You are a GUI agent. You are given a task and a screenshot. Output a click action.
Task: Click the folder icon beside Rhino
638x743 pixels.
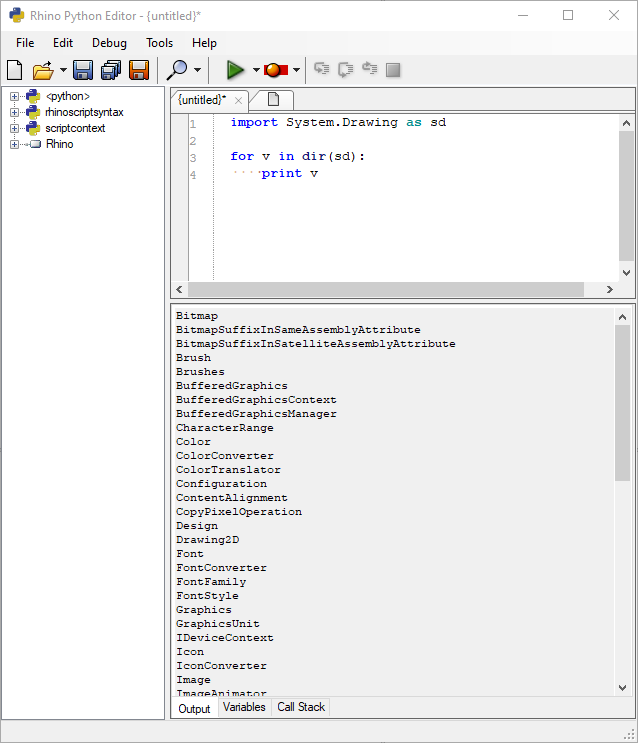pyautogui.click(x=35, y=145)
